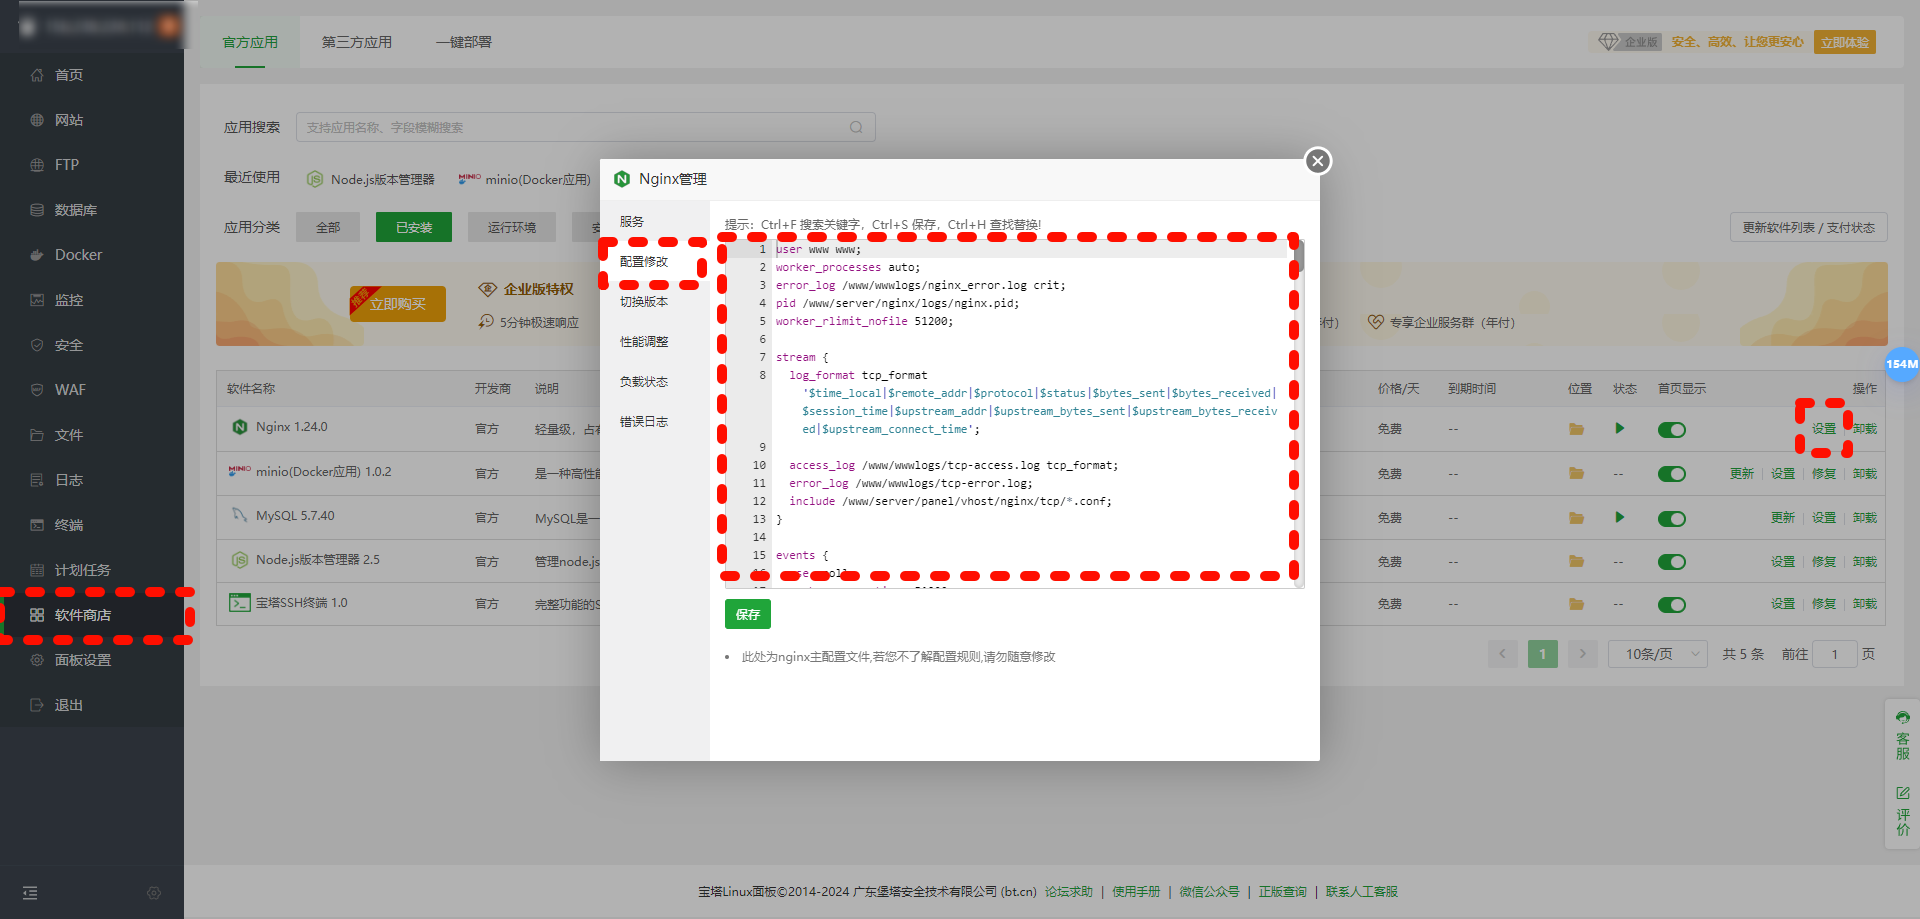Close the Nginx管理 dialog

click(1318, 161)
